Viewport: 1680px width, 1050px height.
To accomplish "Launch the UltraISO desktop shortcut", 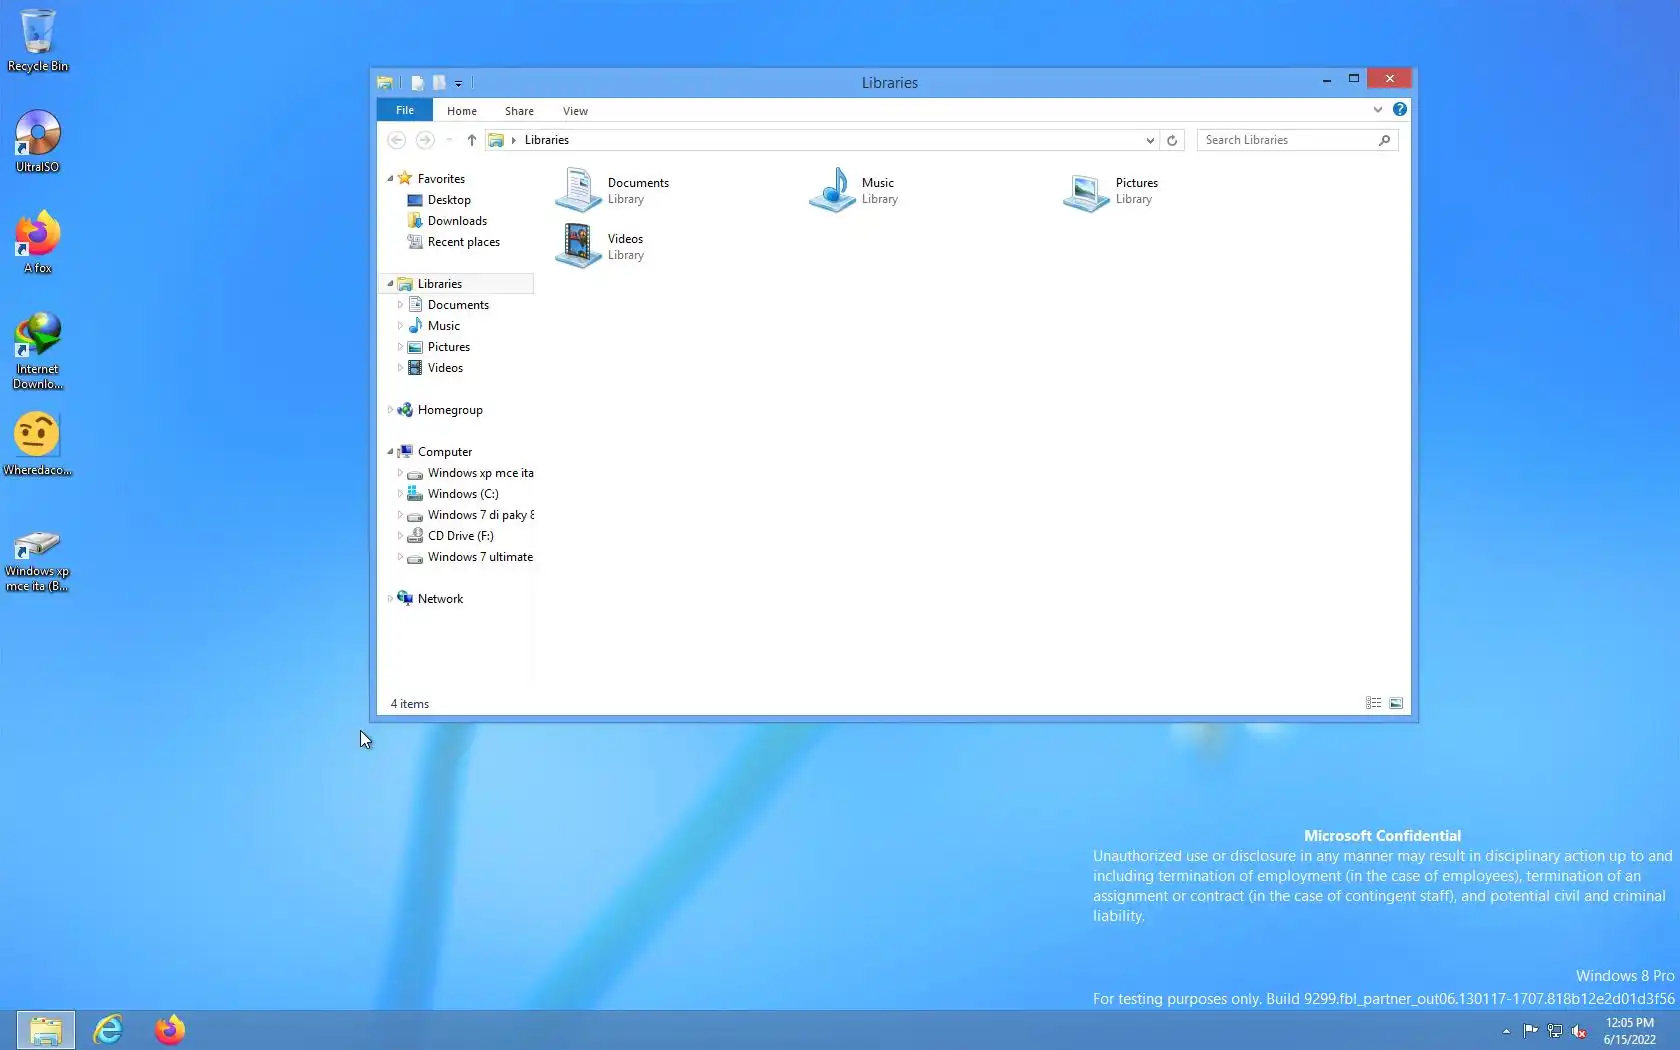I will pos(38,141).
